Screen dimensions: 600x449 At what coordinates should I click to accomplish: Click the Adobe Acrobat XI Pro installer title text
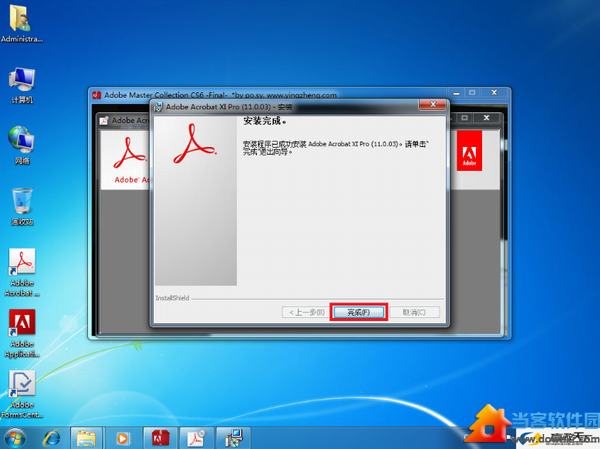tap(229, 107)
